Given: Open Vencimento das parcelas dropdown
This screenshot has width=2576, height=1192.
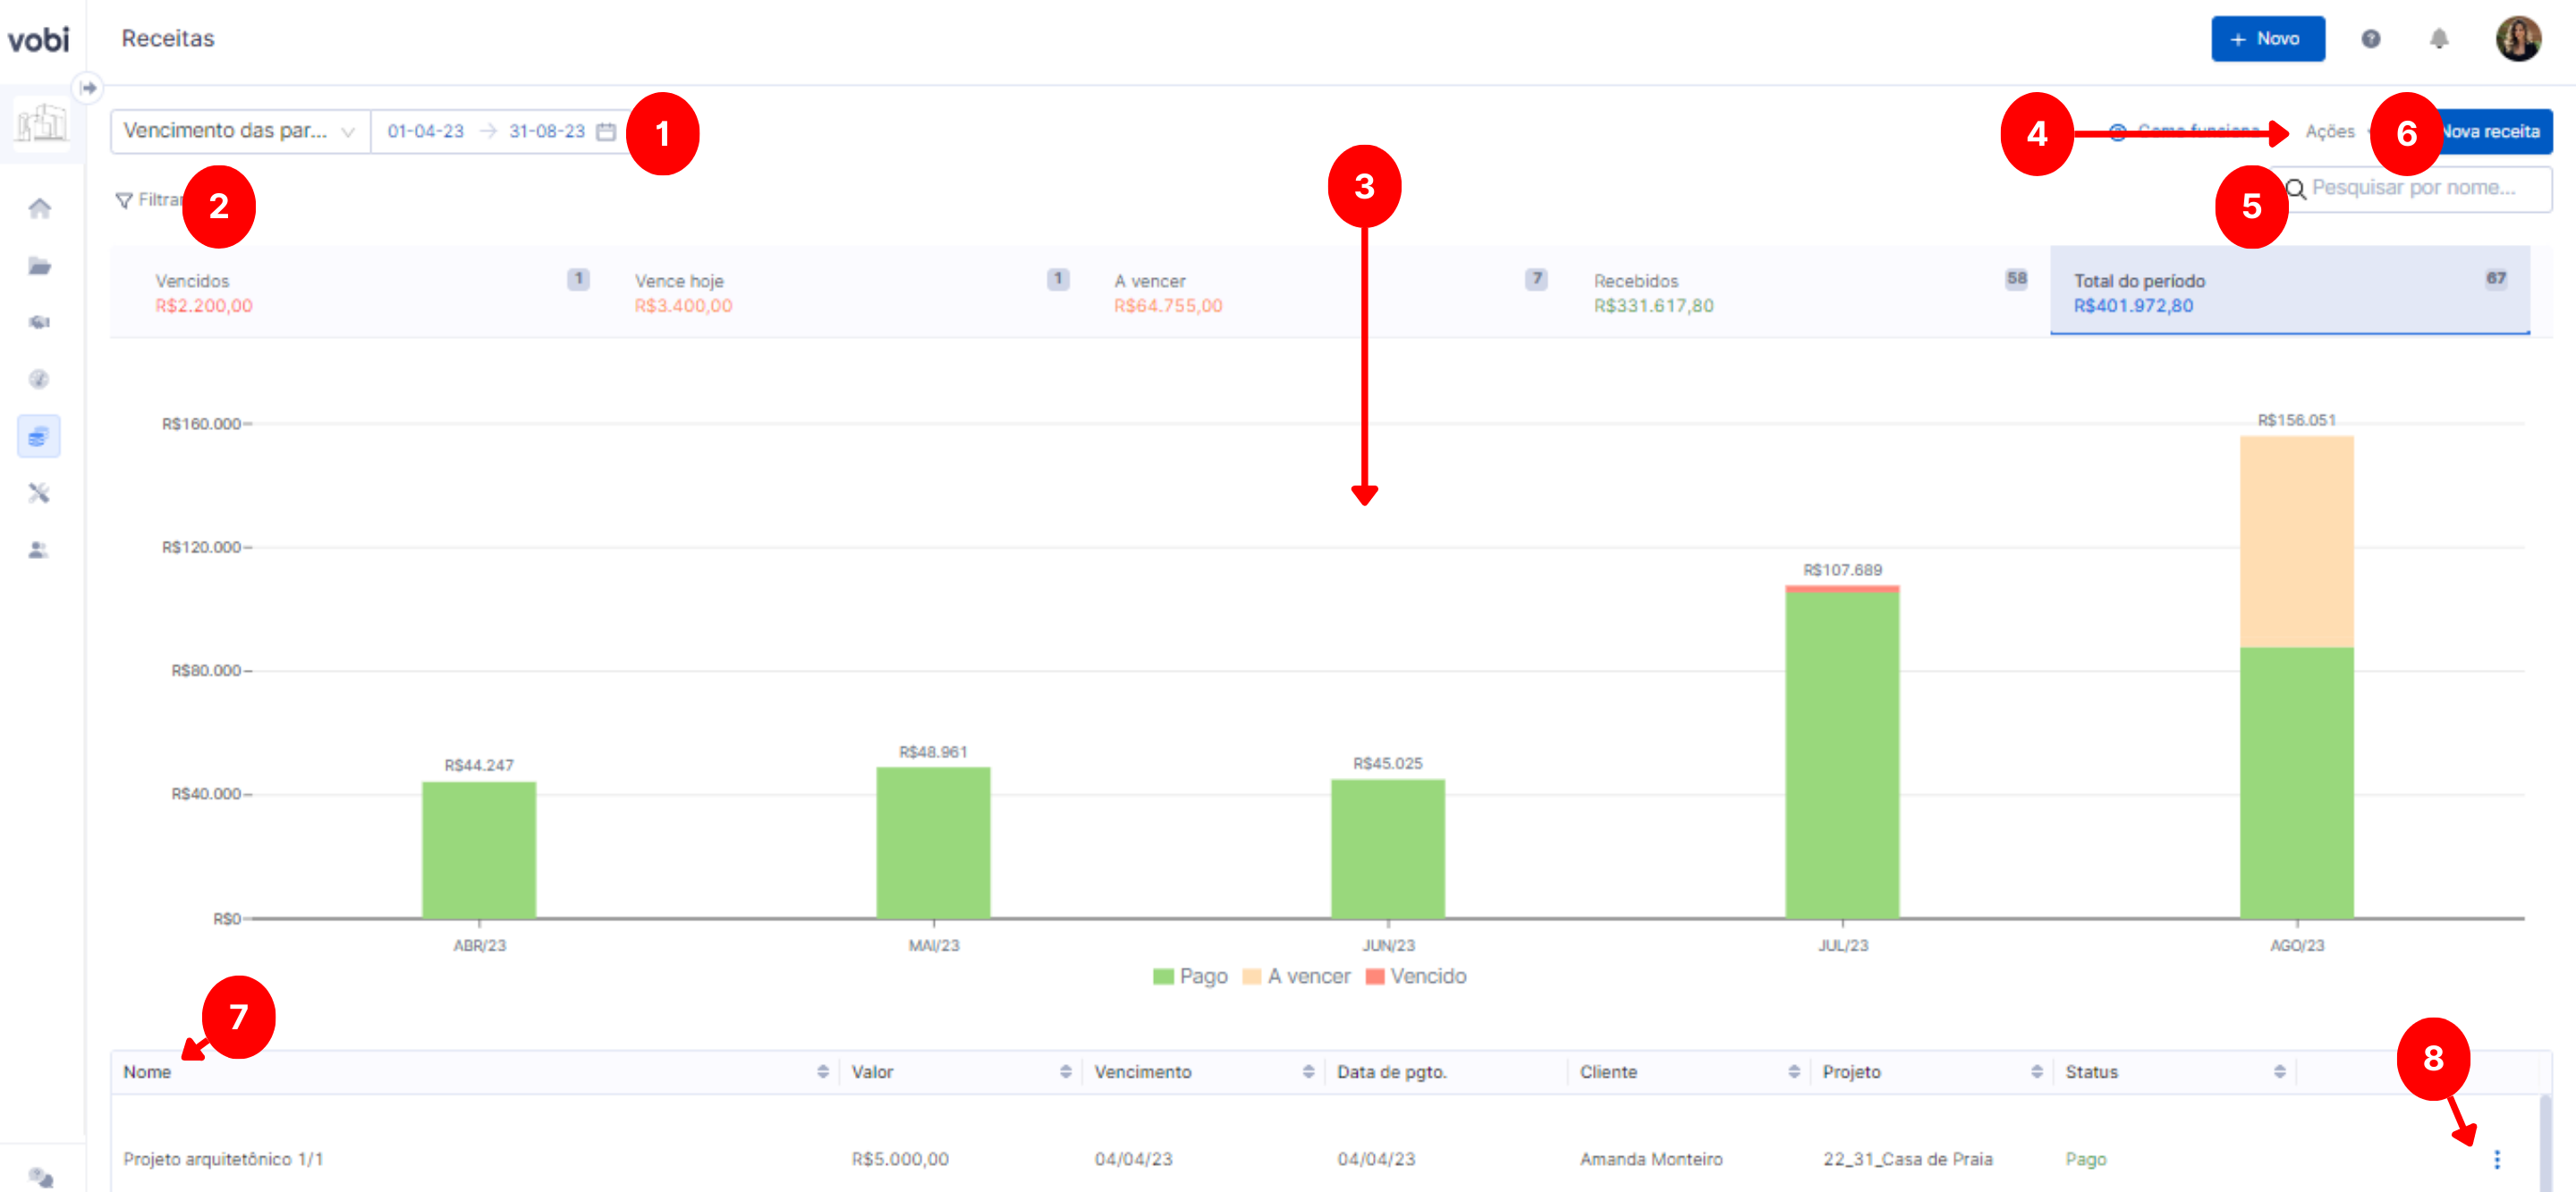Looking at the screenshot, I should click(240, 131).
